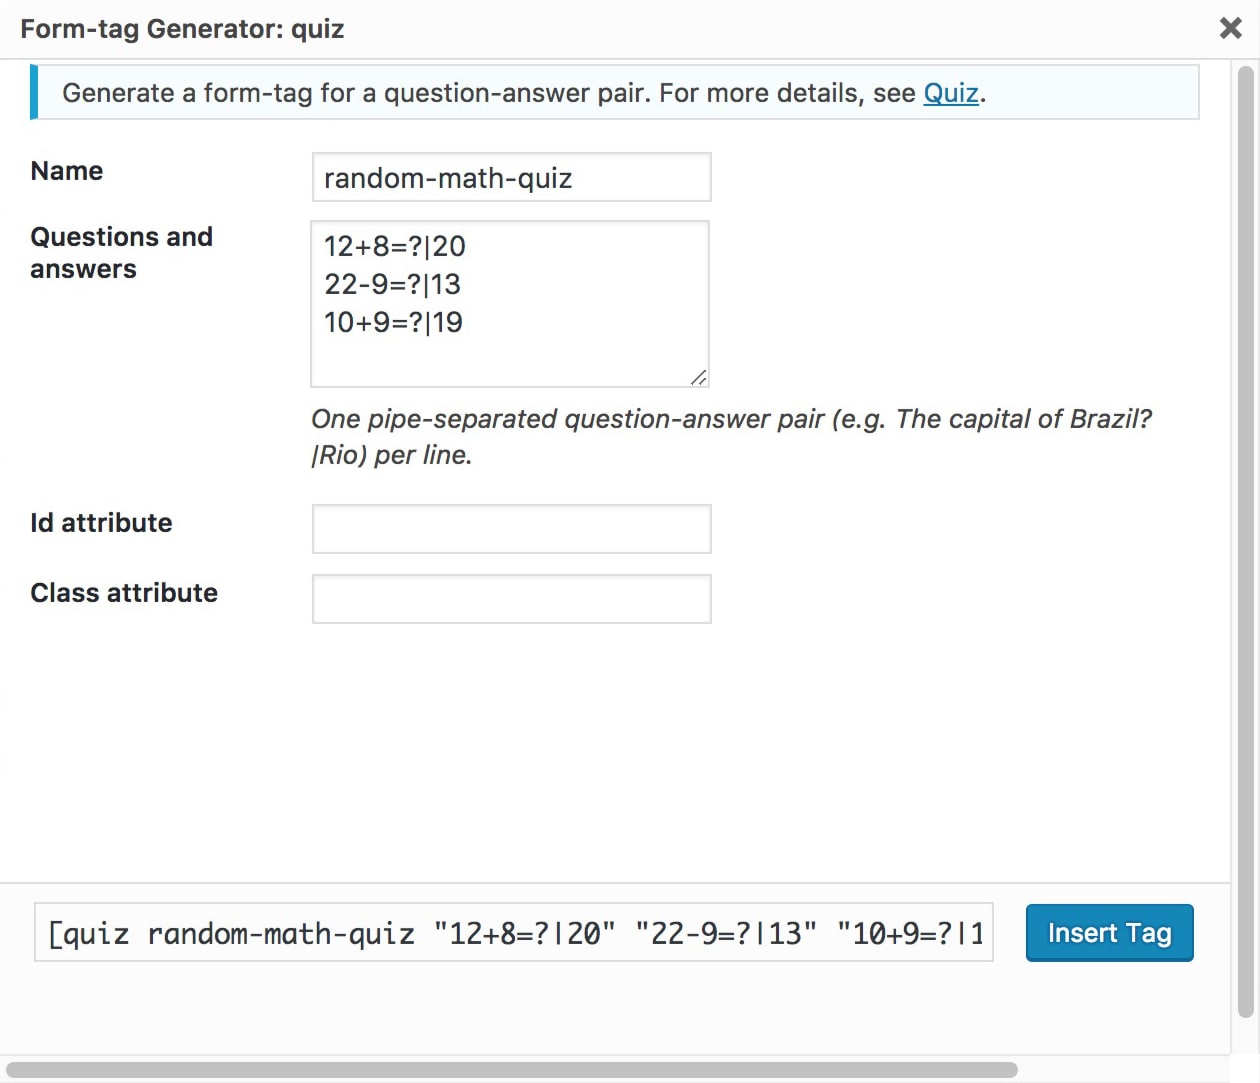Click the Class attribute label
1260x1083 pixels.
point(123,592)
